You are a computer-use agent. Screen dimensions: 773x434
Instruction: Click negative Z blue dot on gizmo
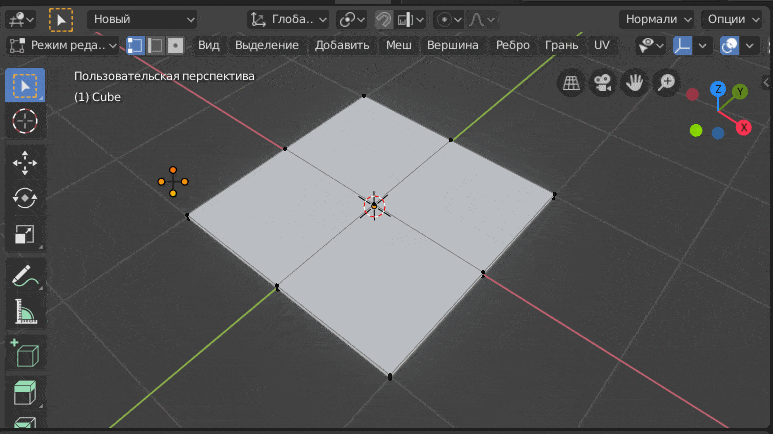[x=718, y=133]
